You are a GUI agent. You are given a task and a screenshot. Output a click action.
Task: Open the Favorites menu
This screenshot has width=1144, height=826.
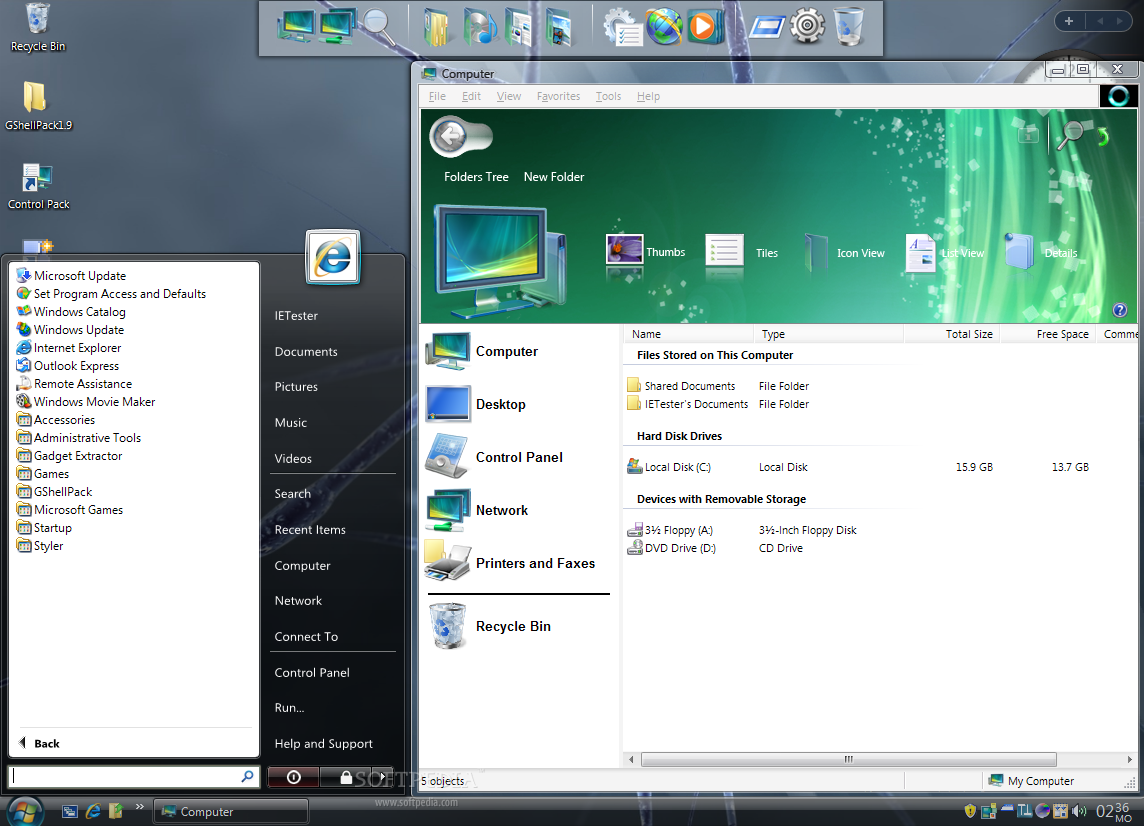(x=558, y=96)
